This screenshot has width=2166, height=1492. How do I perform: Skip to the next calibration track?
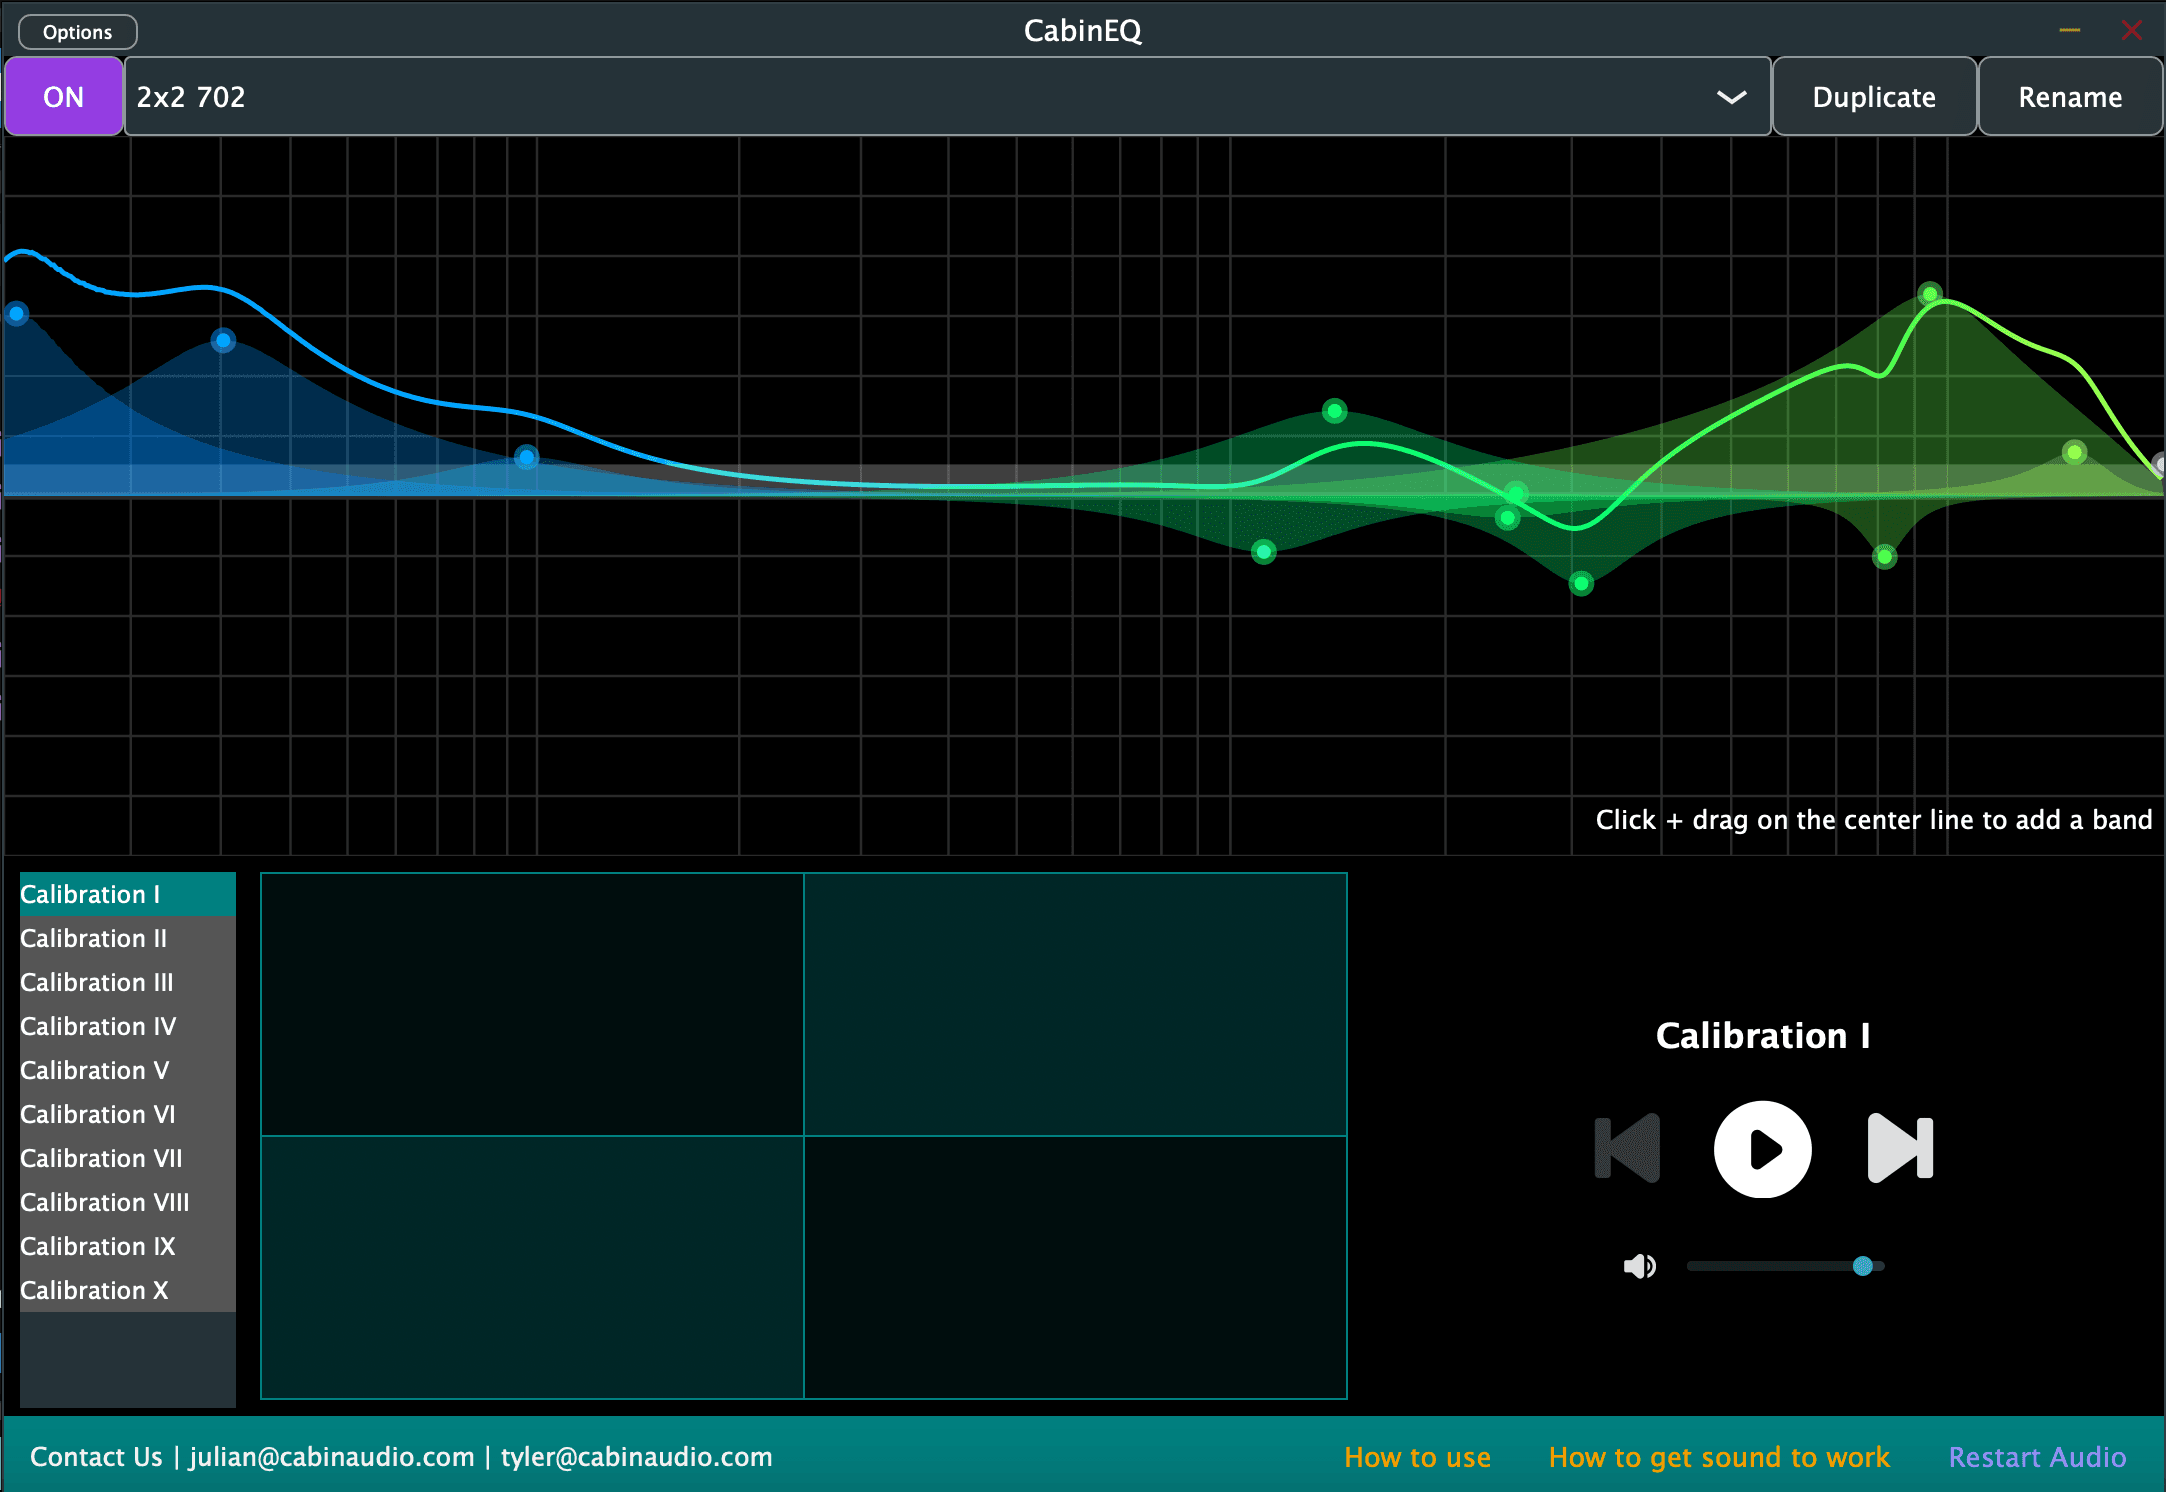pyautogui.click(x=1900, y=1148)
